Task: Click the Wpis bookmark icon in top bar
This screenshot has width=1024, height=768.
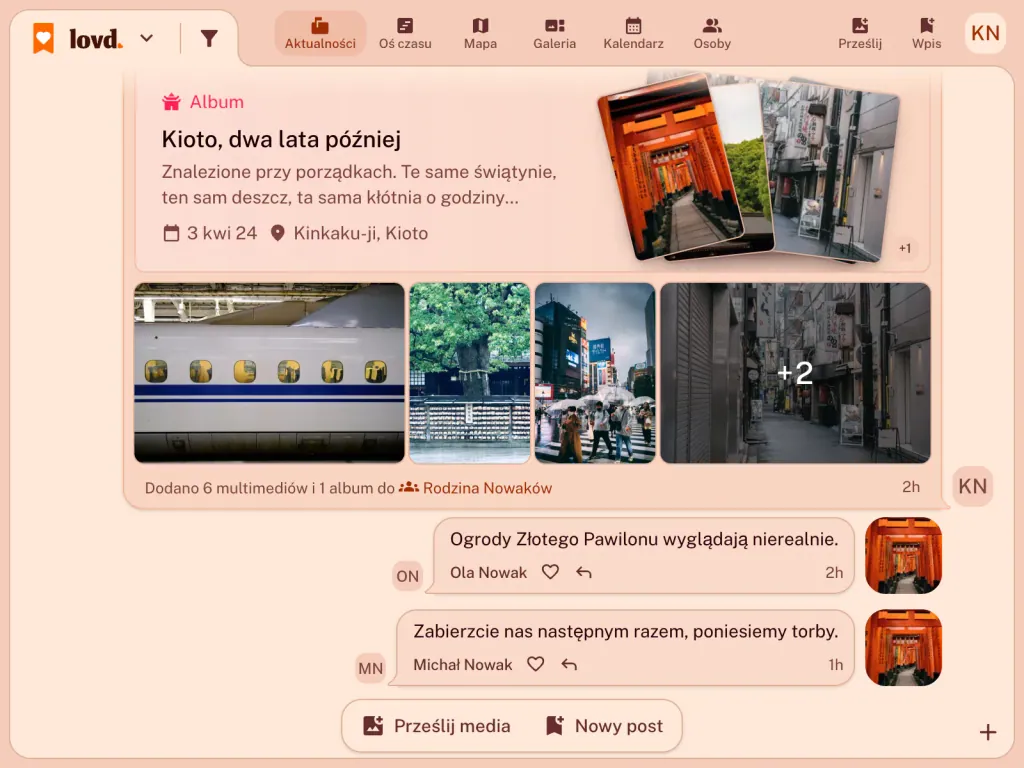Action: click(x=926, y=33)
